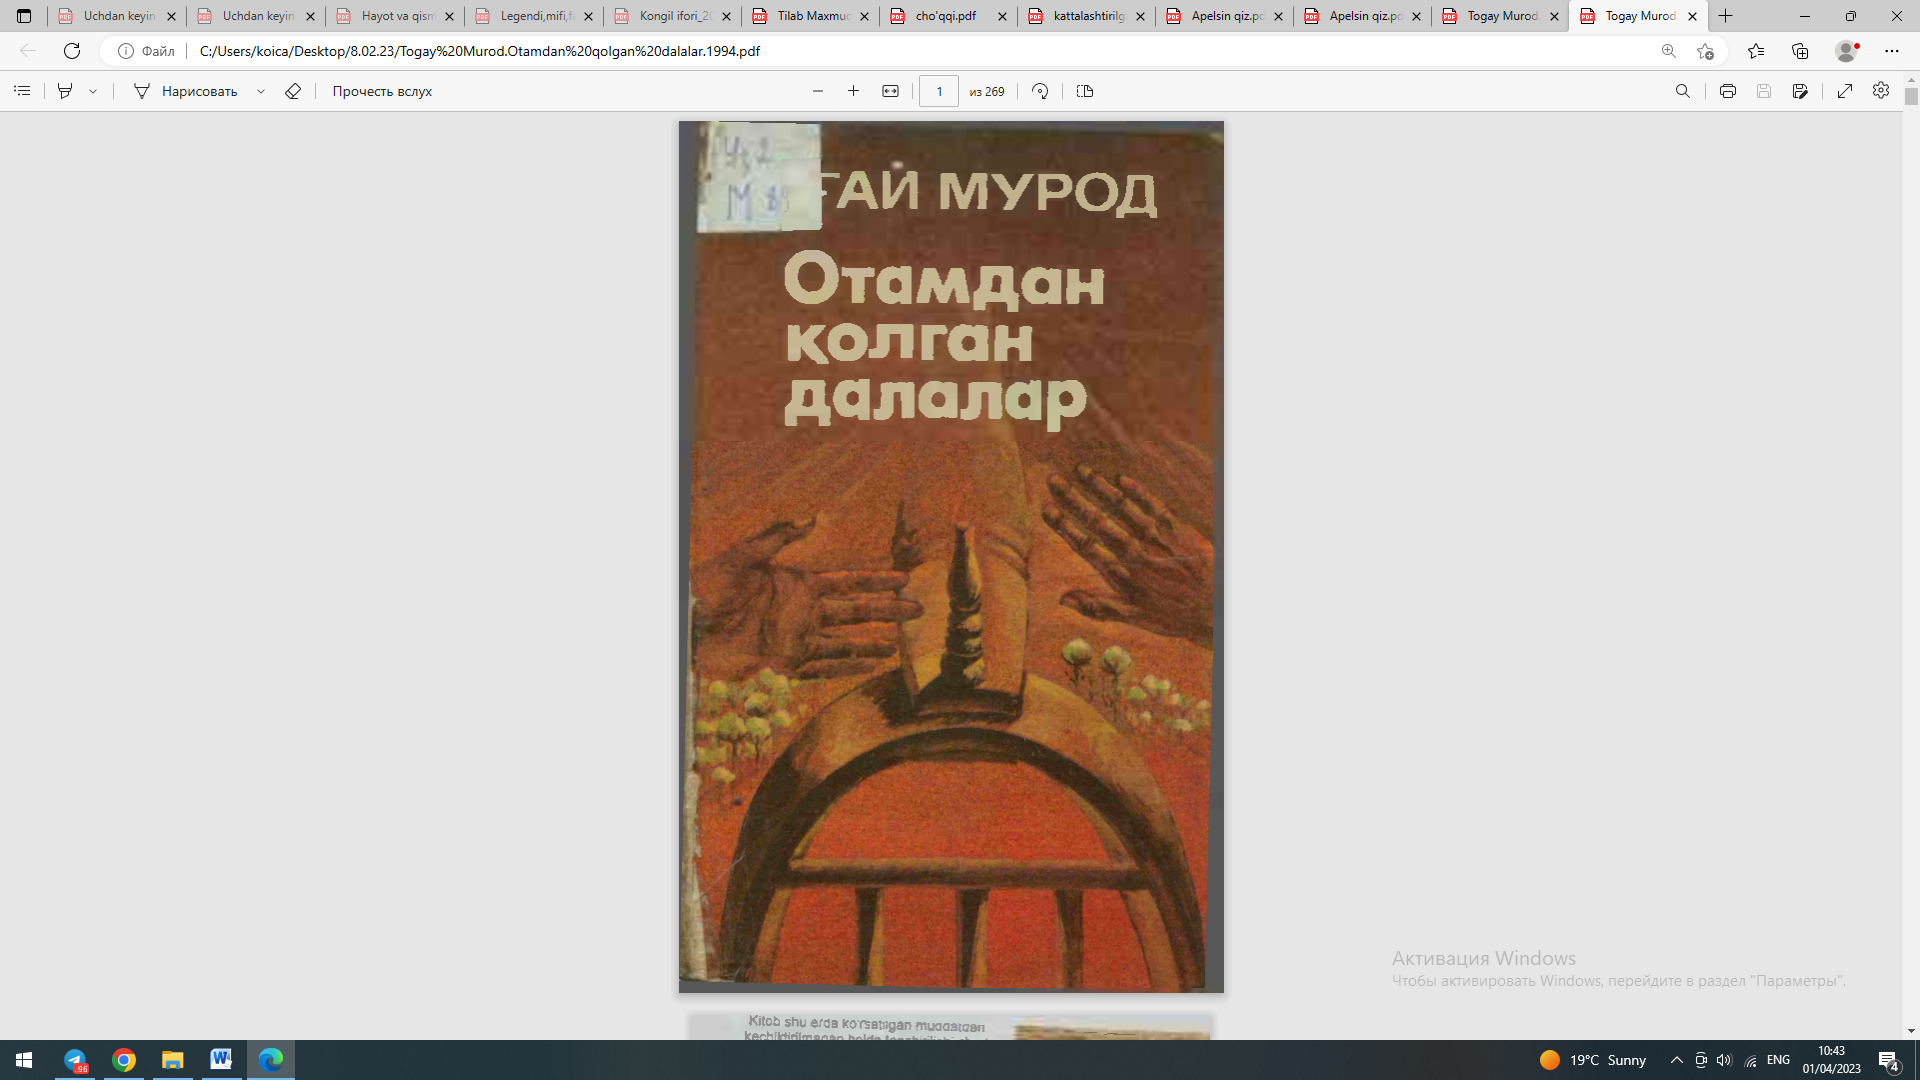Zoom out with the minus button
Image resolution: width=1920 pixels, height=1080 pixels.
[818, 91]
